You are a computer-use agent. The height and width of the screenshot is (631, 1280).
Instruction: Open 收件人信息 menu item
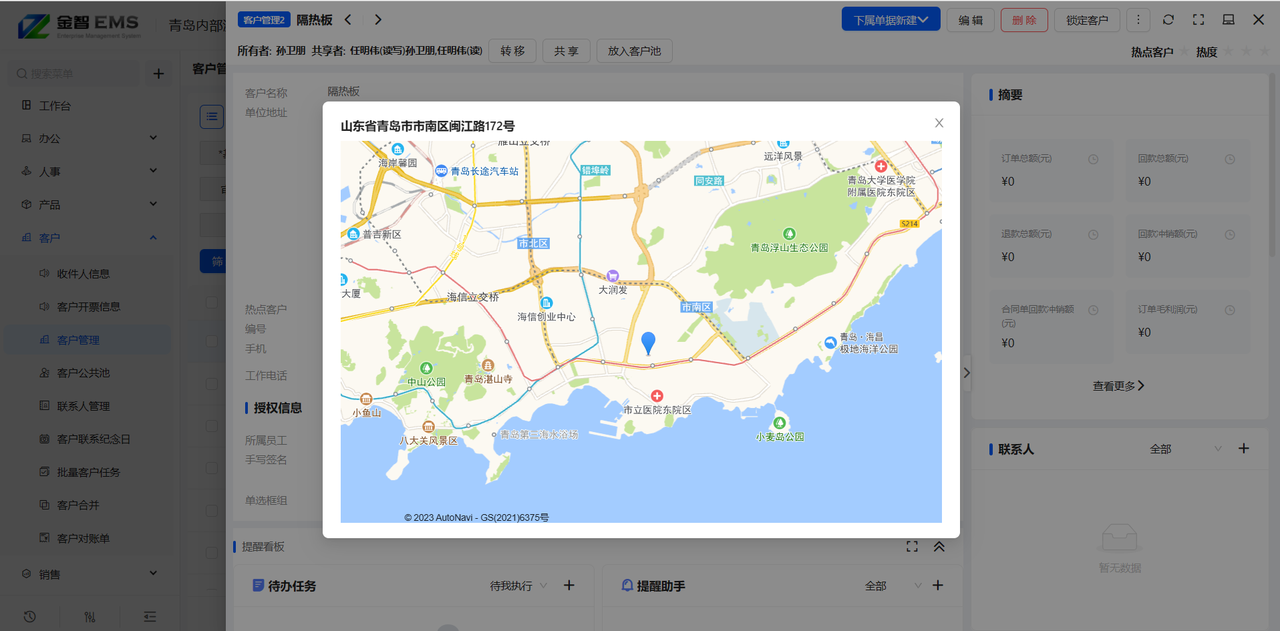(x=83, y=273)
